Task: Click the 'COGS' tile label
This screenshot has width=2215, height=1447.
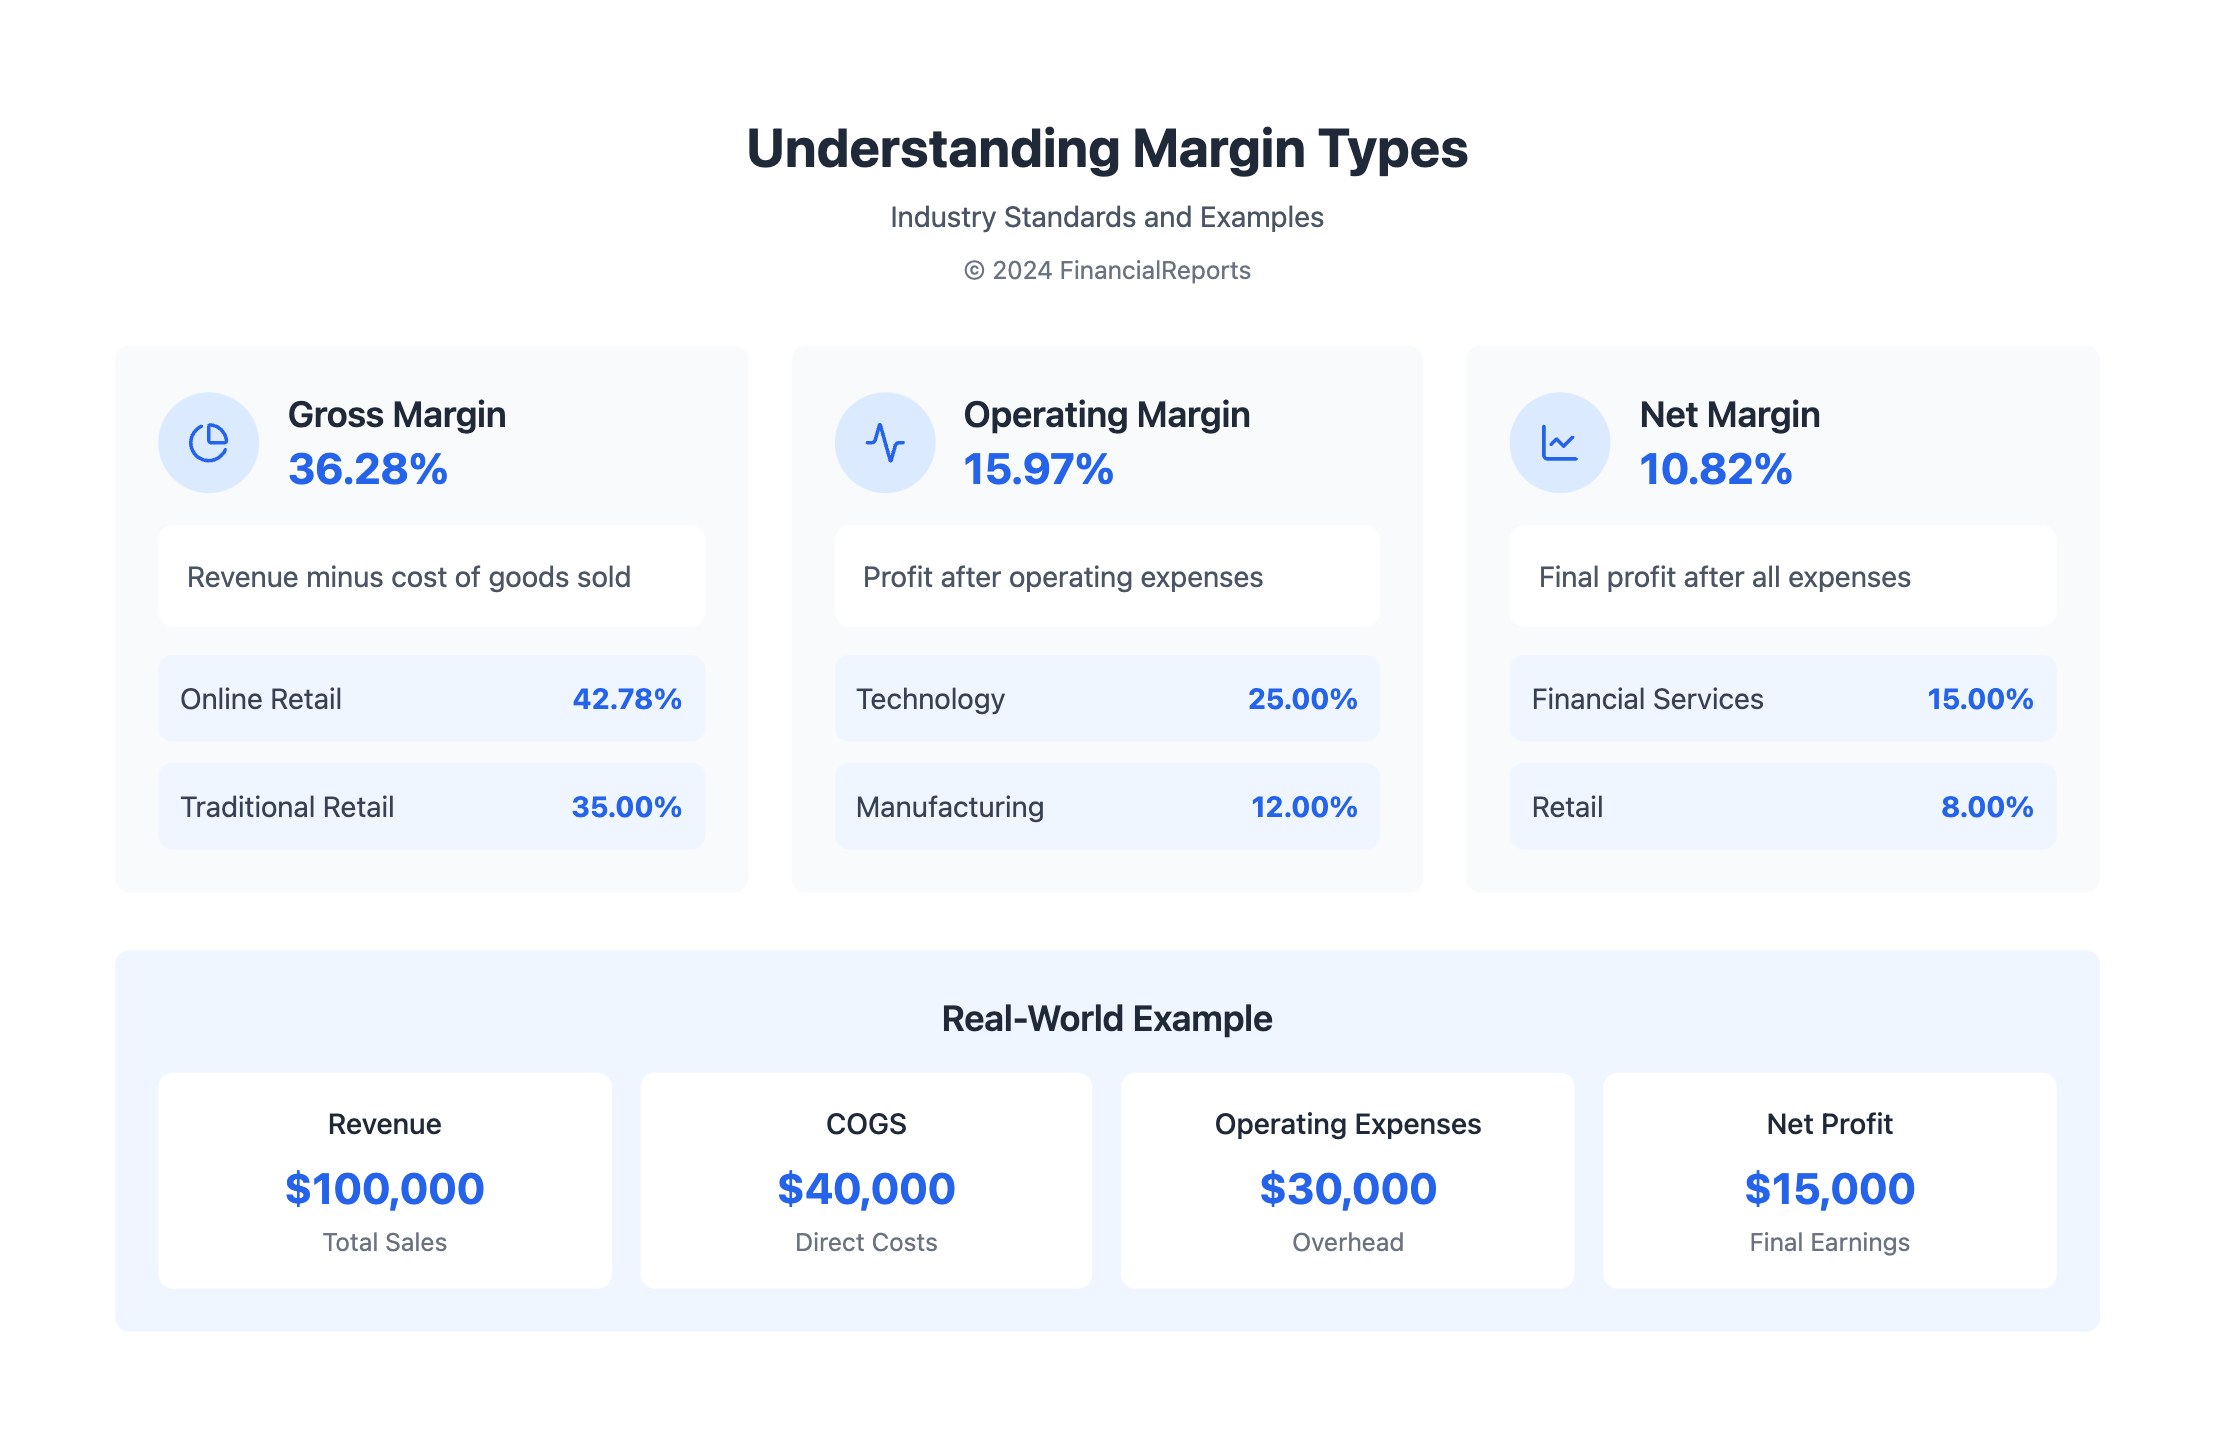Action: 866,1124
